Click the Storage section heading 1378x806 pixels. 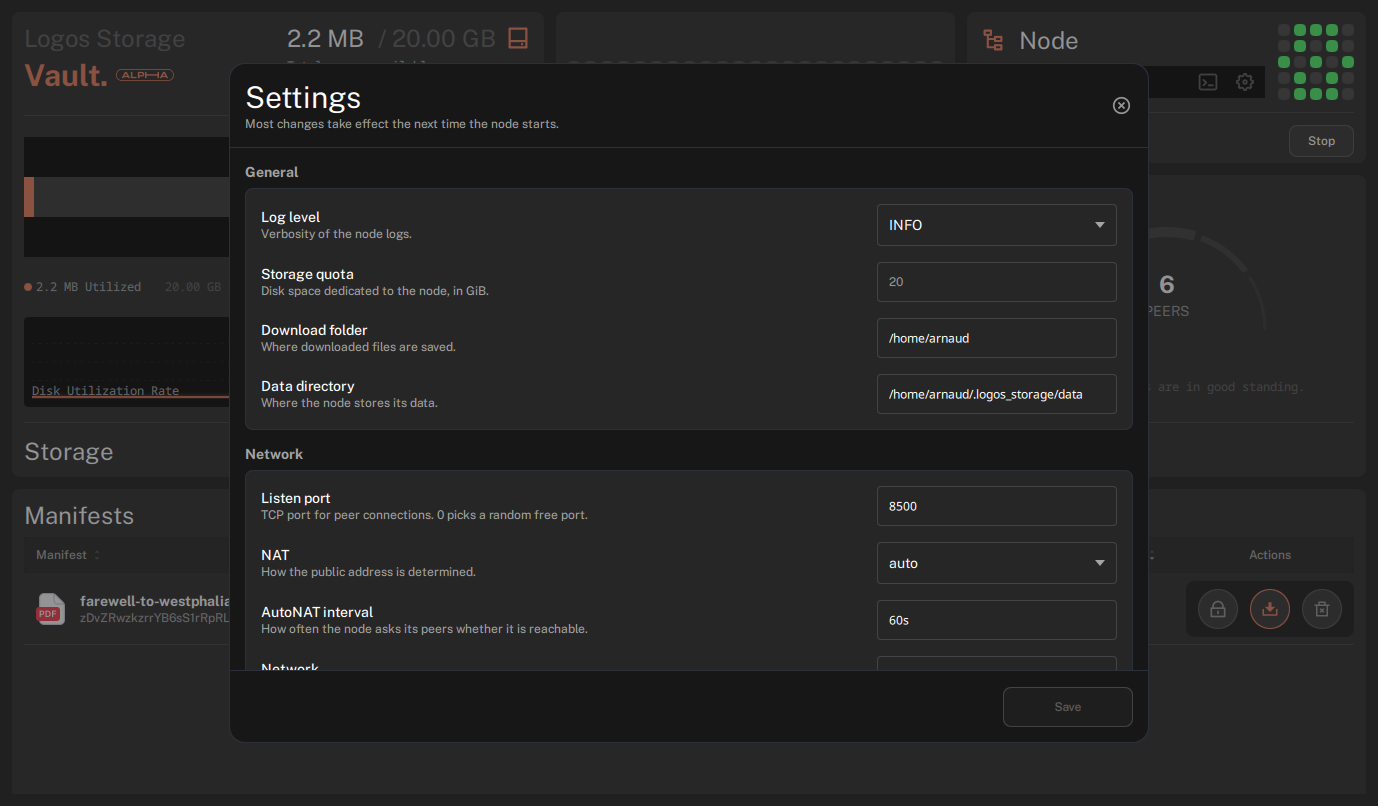pos(69,452)
